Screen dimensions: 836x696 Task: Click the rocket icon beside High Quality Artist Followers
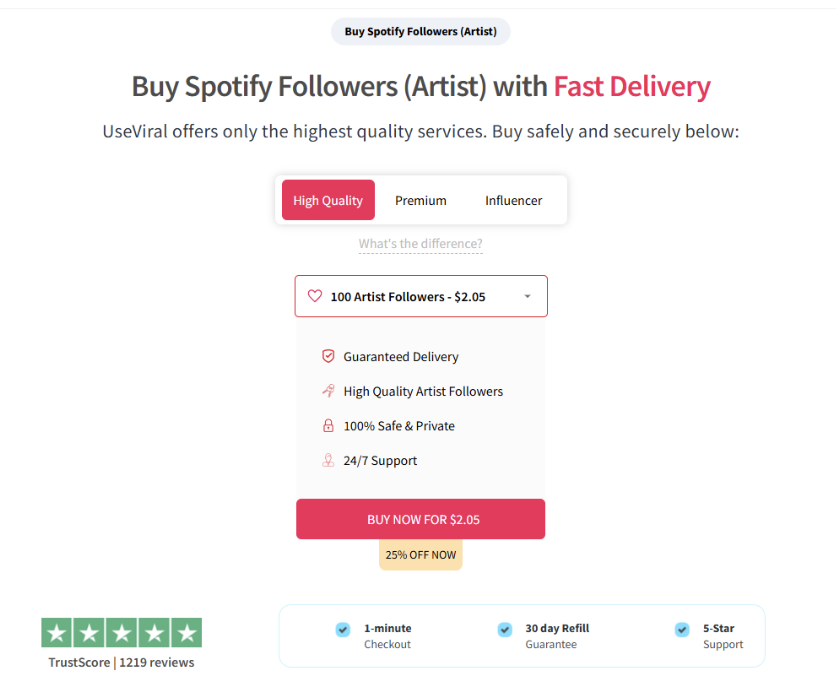(328, 390)
